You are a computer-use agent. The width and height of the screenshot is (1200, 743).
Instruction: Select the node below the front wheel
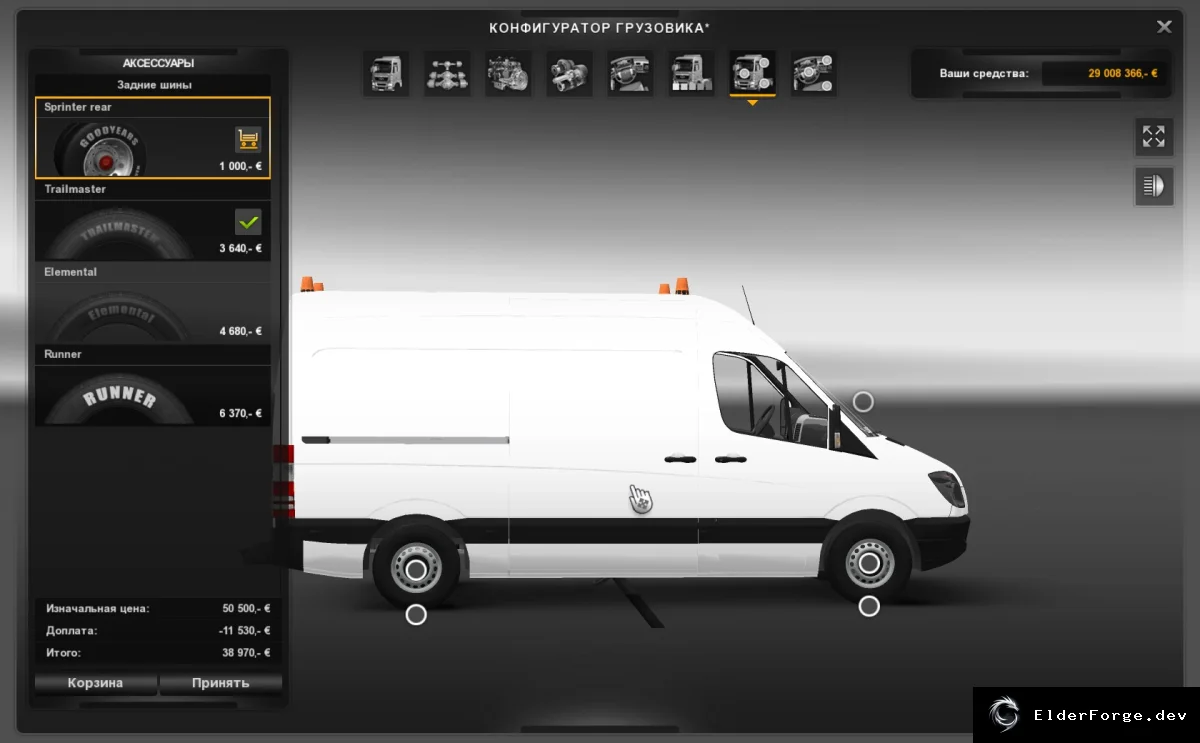click(x=869, y=606)
